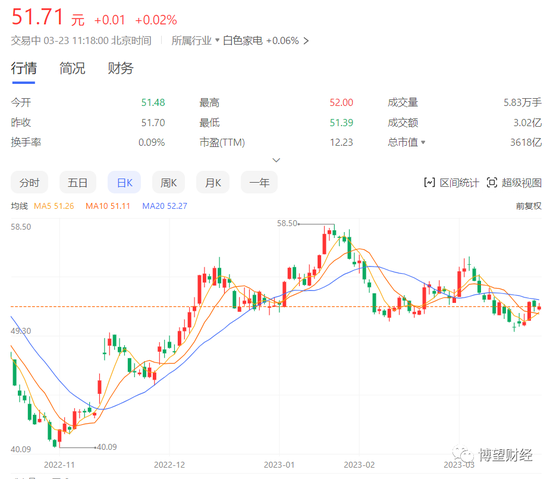Select the 日K chart button
The image size is (550, 479).
[x=124, y=182]
